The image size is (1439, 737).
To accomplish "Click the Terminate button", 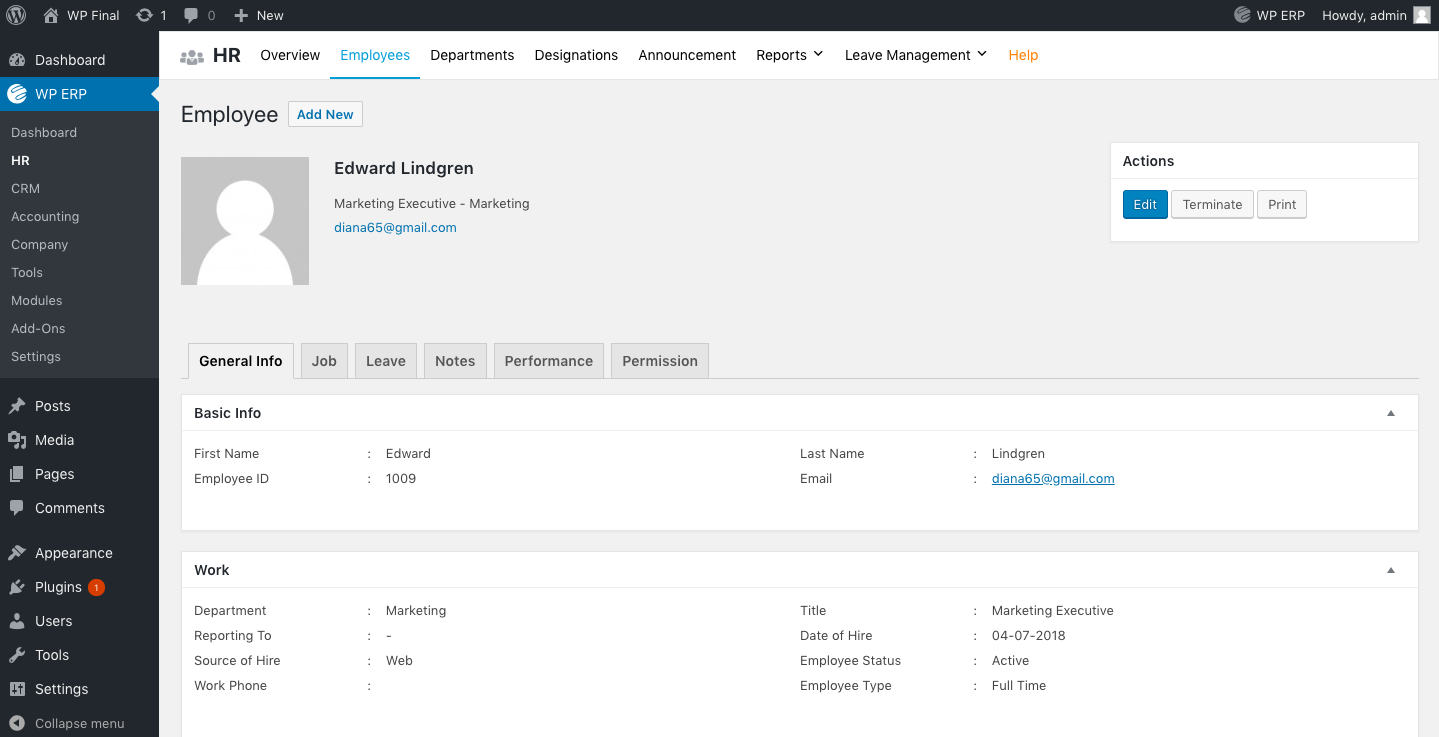I will (1211, 204).
